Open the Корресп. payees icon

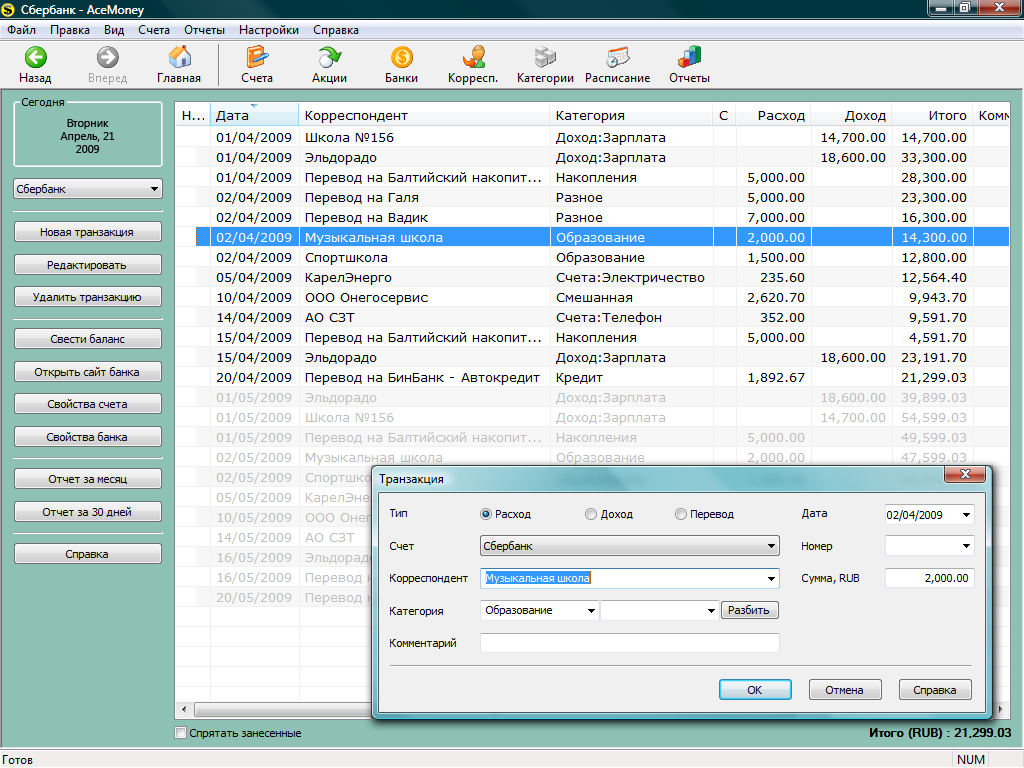coord(473,57)
